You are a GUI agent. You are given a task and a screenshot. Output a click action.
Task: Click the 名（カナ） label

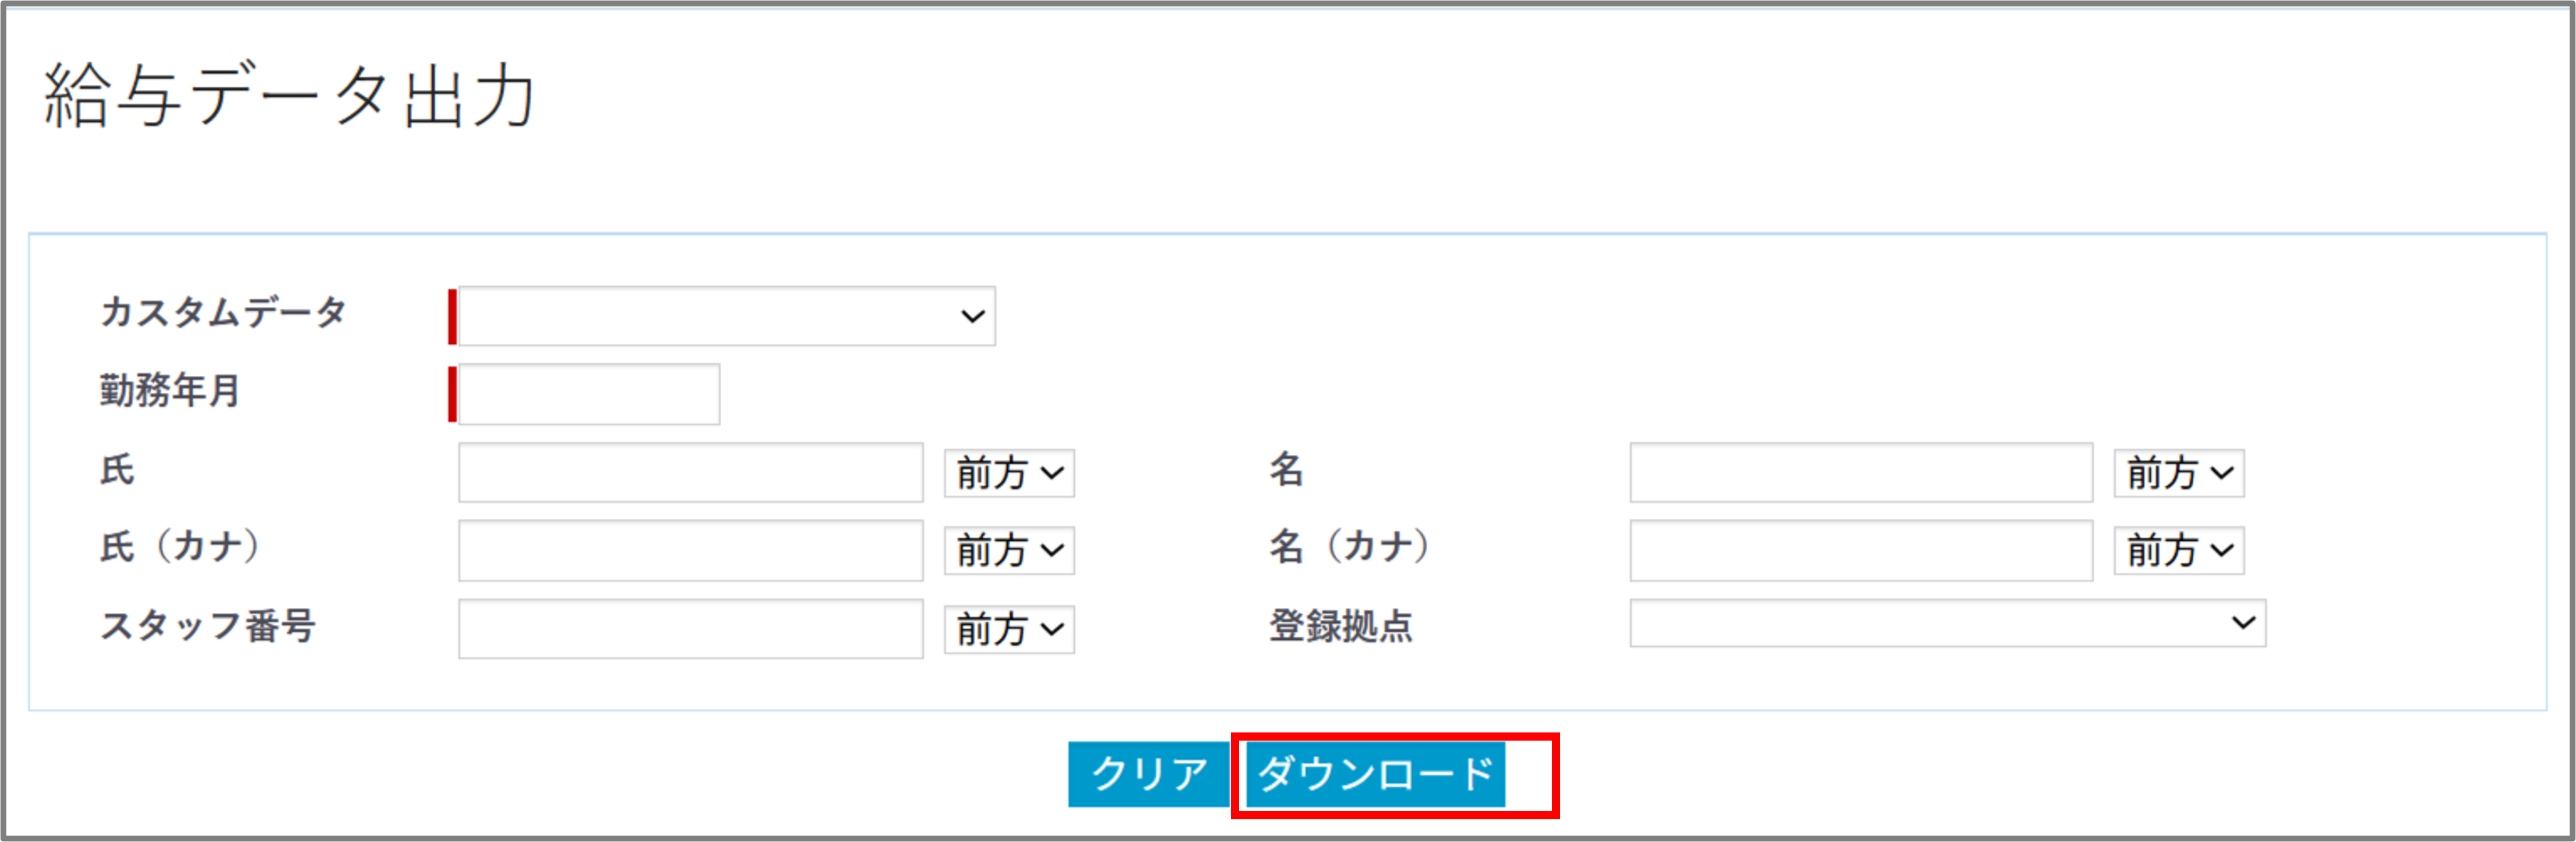tap(1350, 547)
